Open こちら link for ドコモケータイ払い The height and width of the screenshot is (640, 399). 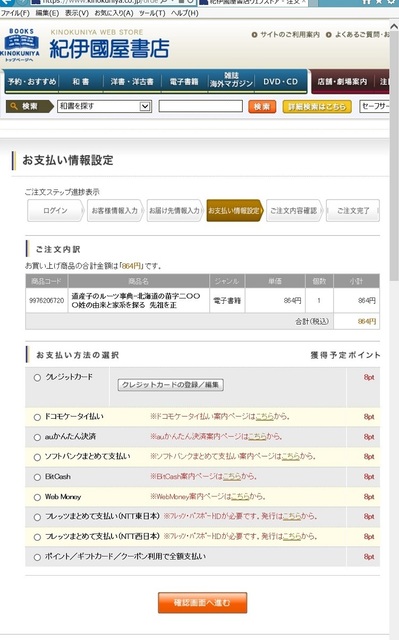tap(265, 417)
